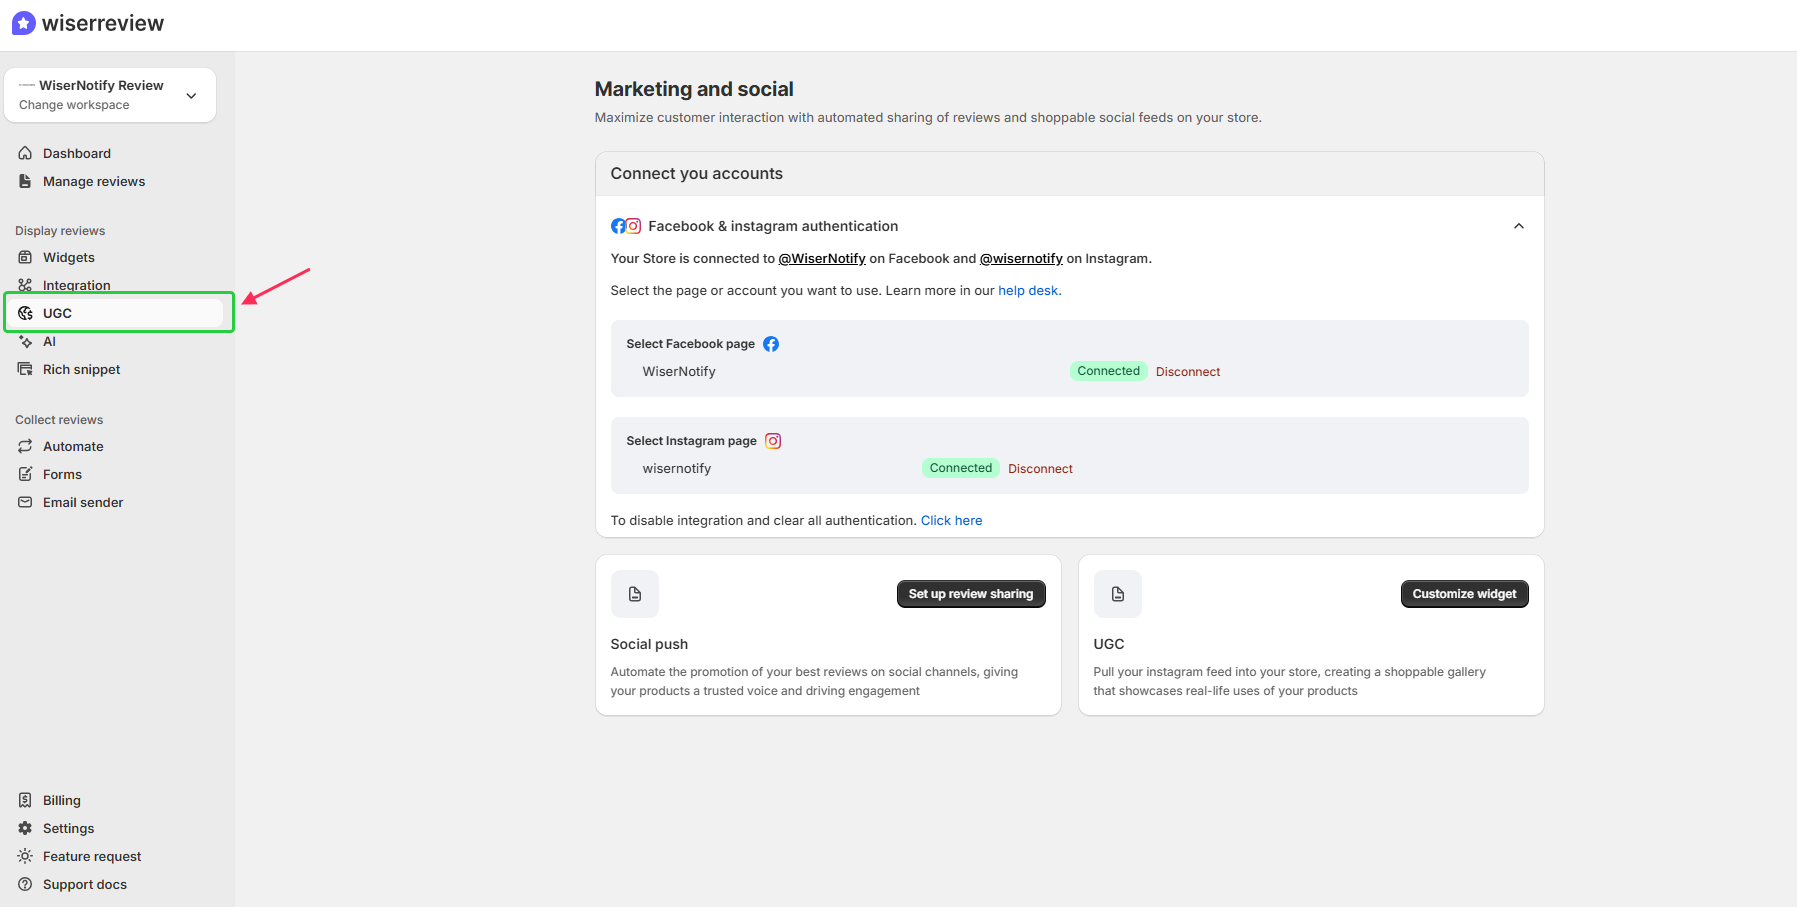
Task: Click the Customize widget button
Action: click(x=1464, y=593)
